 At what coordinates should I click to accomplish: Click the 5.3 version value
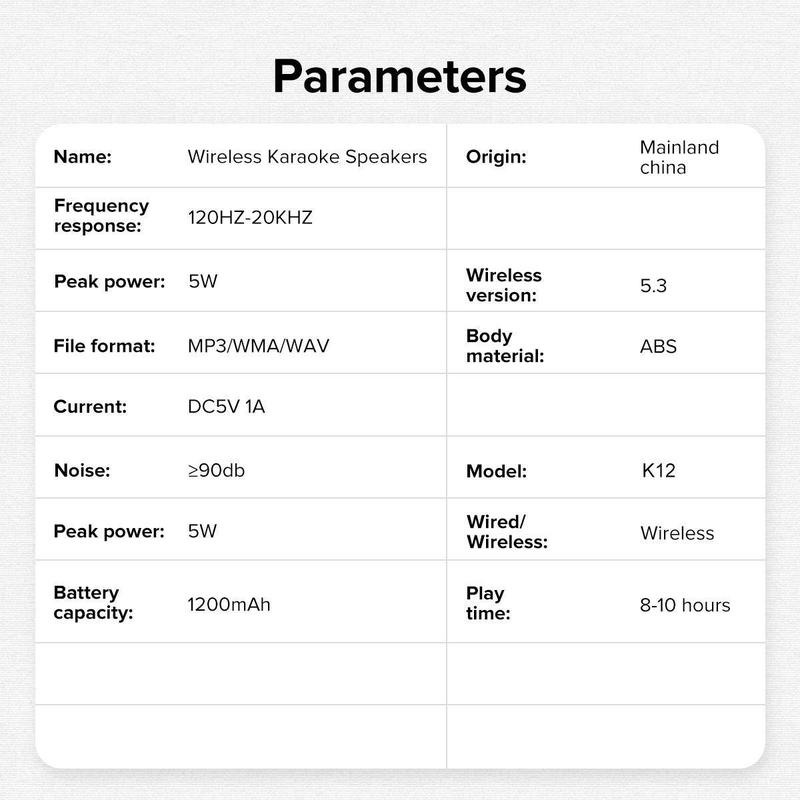[653, 286]
